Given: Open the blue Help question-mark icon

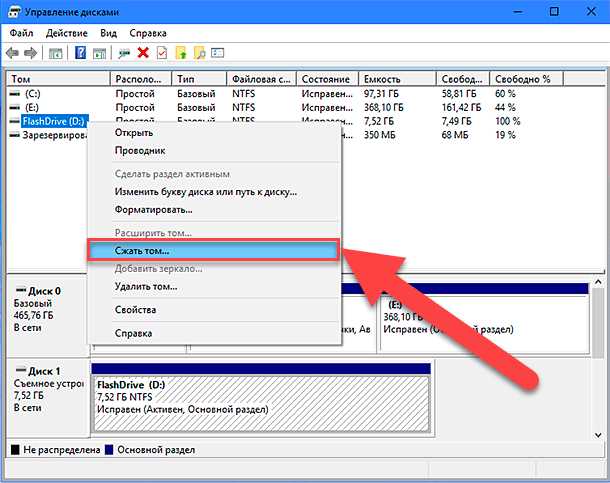Looking at the screenshot, I should [x=81, y=52].
